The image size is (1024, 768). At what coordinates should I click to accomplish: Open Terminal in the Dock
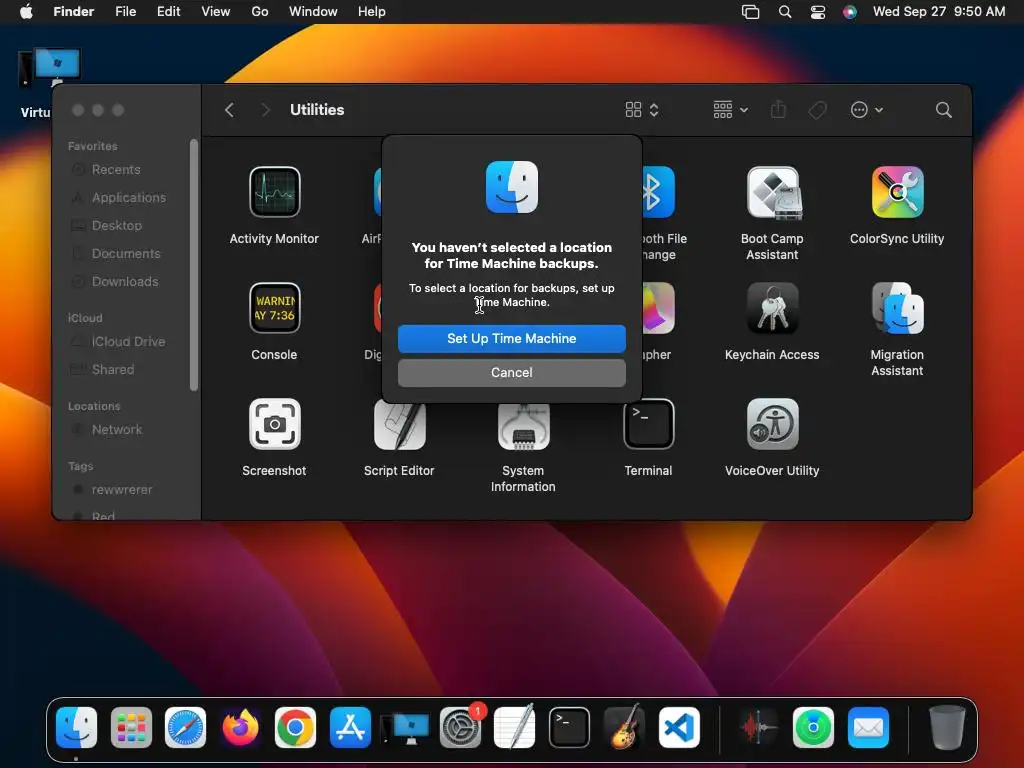click(x=569, y=728)
